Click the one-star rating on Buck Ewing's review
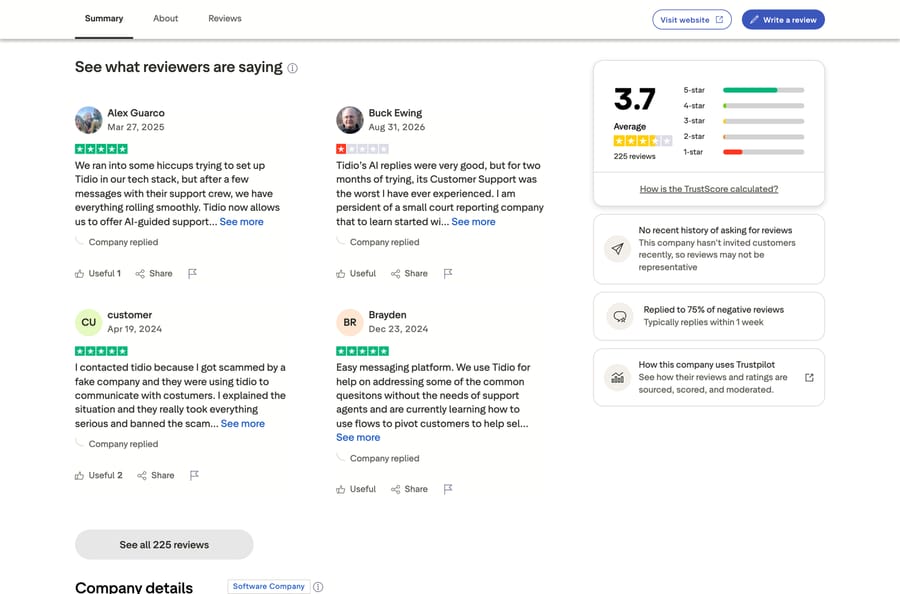Image resolution: width=900 pixels, height=594 pixels. pyautogui.click(x=362, y=149)
